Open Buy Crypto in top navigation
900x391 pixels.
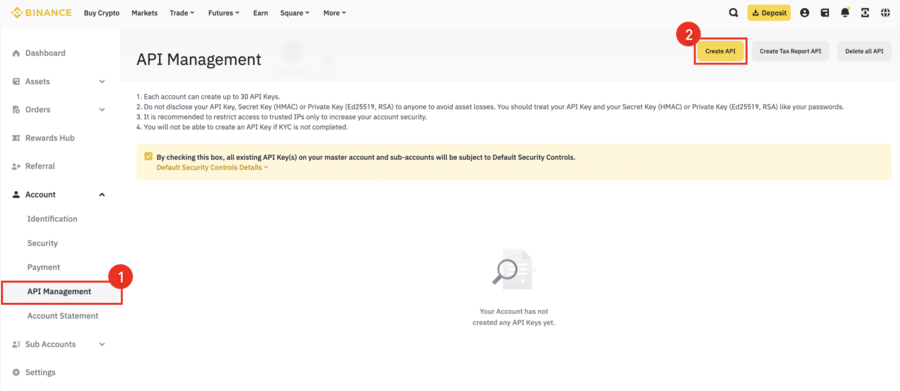click(102, 13)
